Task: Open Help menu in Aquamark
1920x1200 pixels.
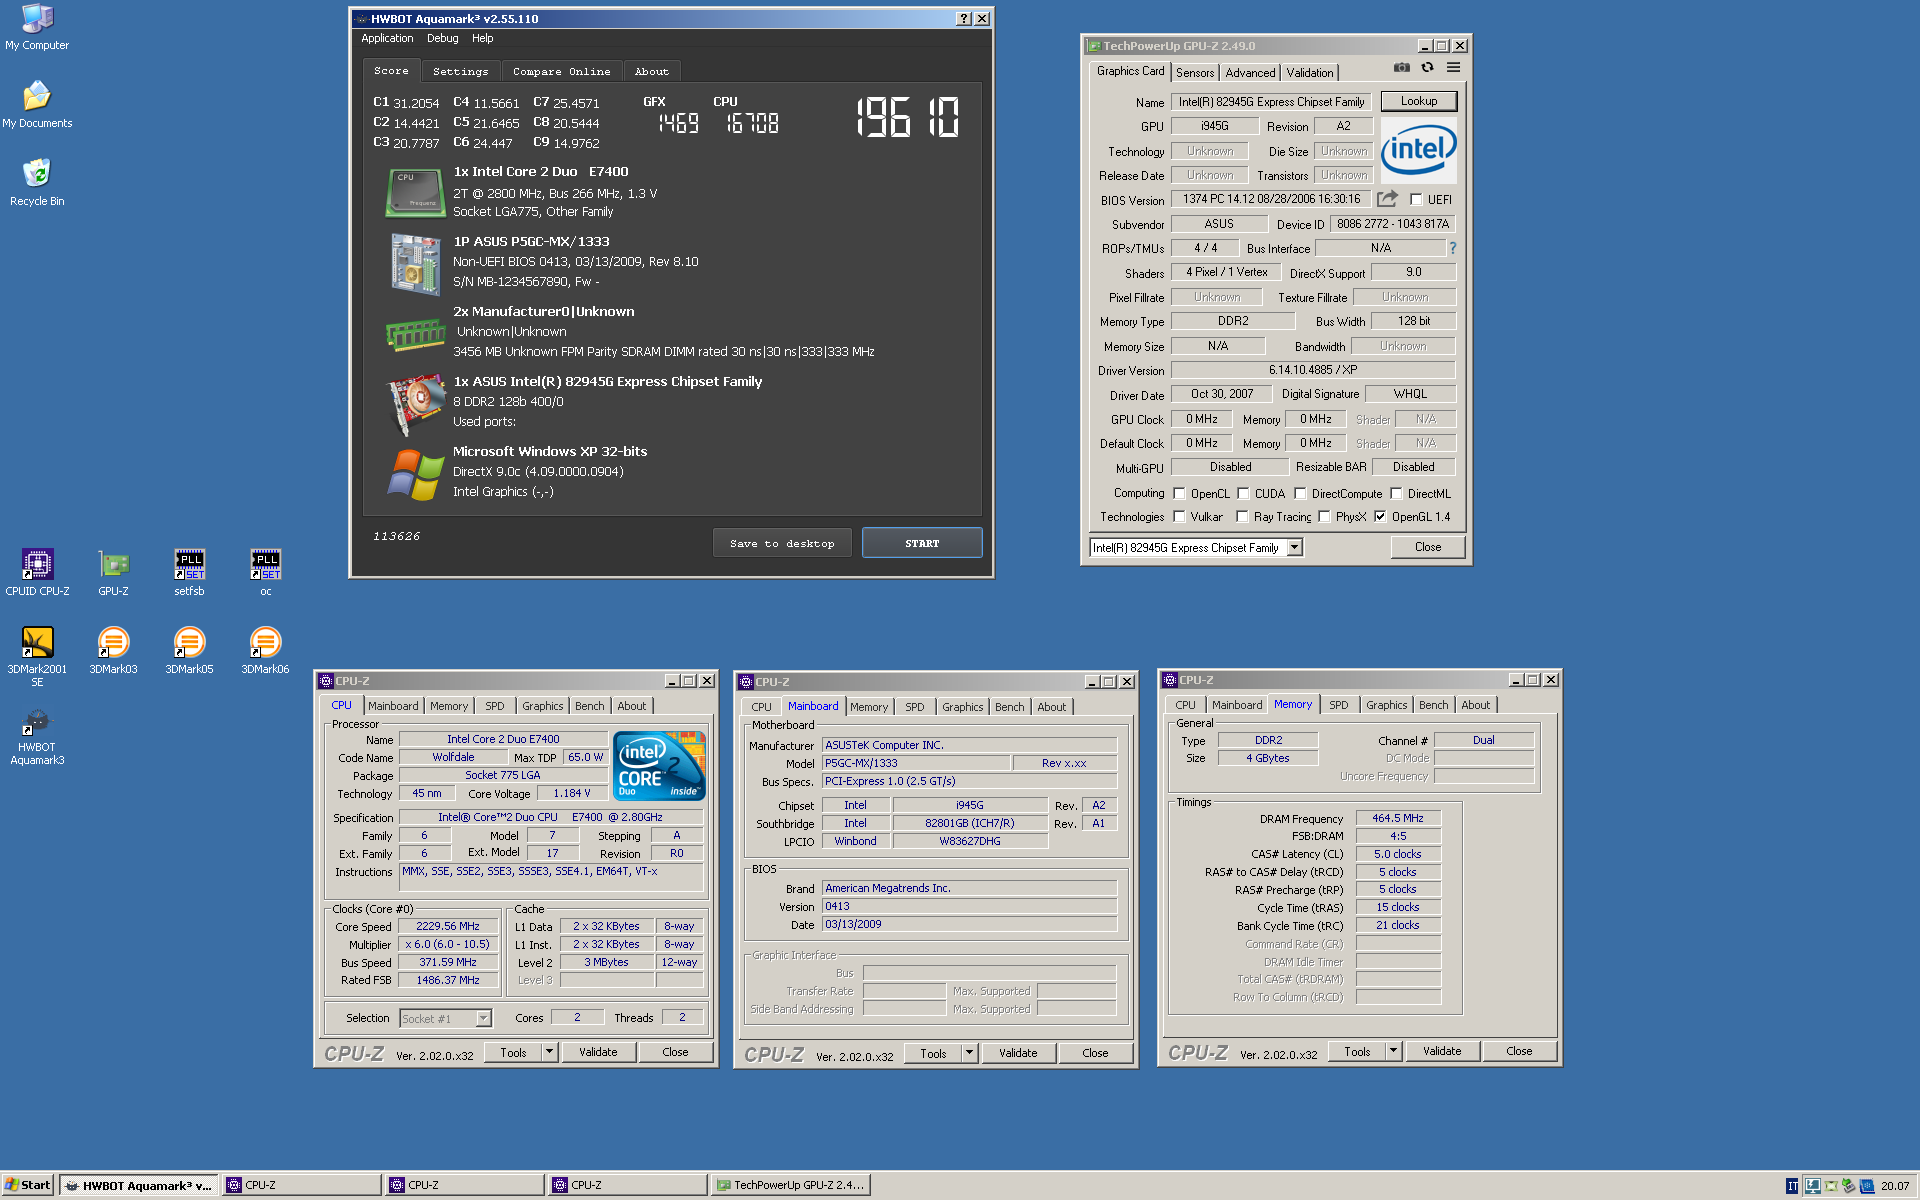Action: coord(483,38)
